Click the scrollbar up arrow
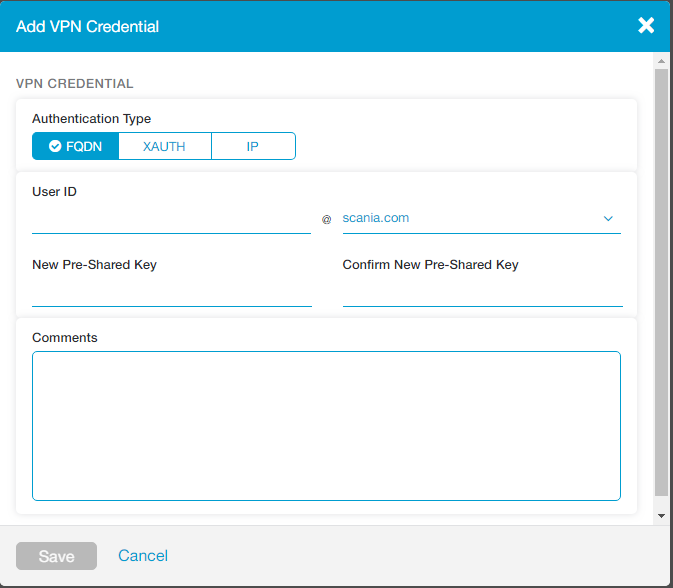This screenshot has width=673, height=588. [x=661, y=61]
